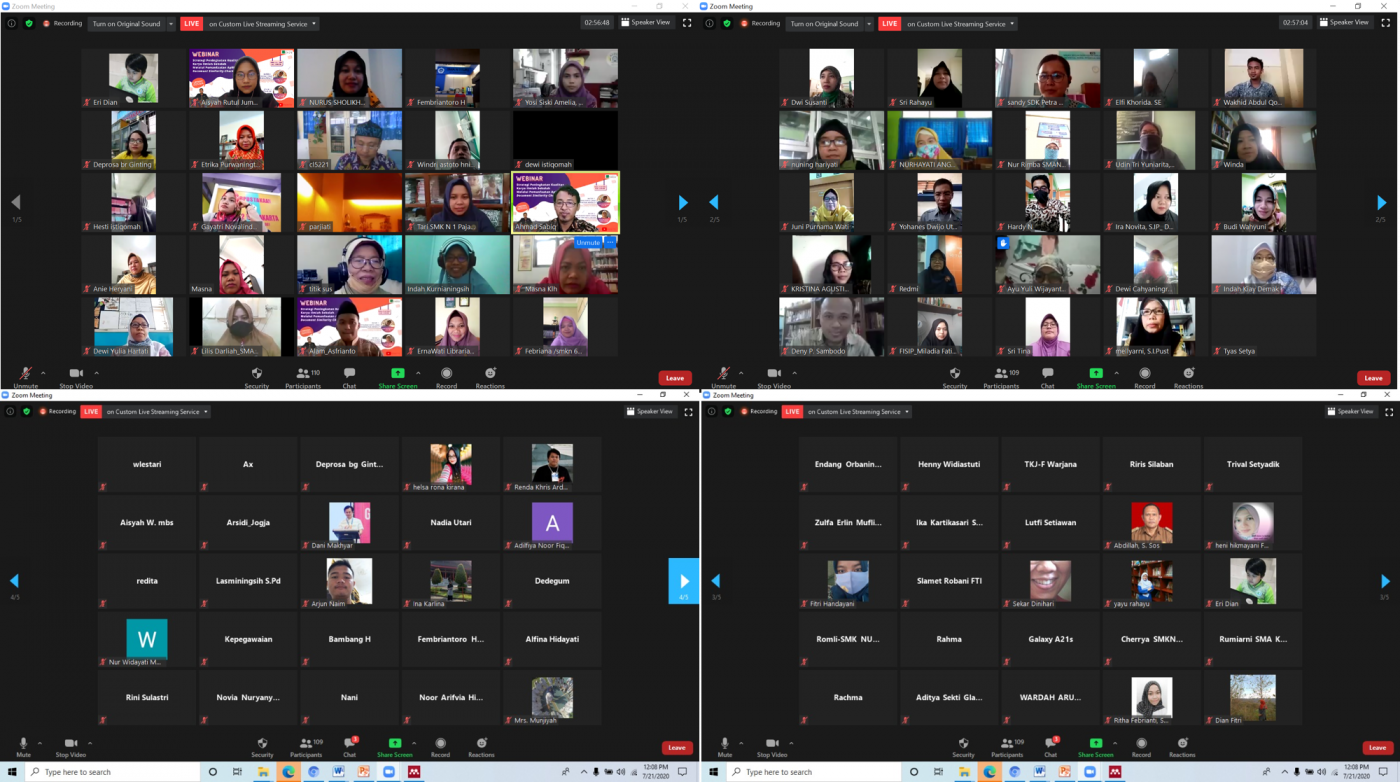Click Unmute button on Ahmad Sabiq tile
1400x782 pixels.
tap(588, 242)
